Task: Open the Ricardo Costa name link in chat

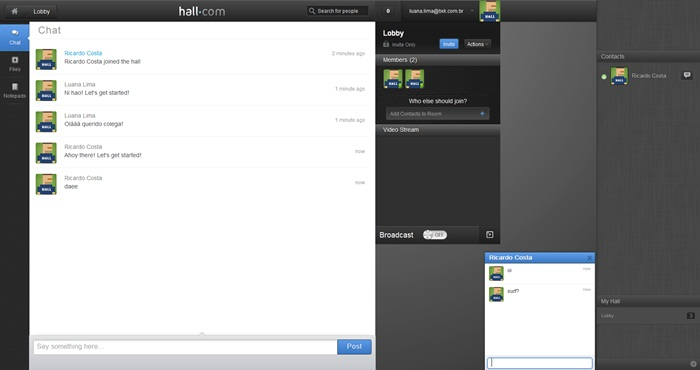Action: click(83, 53)
